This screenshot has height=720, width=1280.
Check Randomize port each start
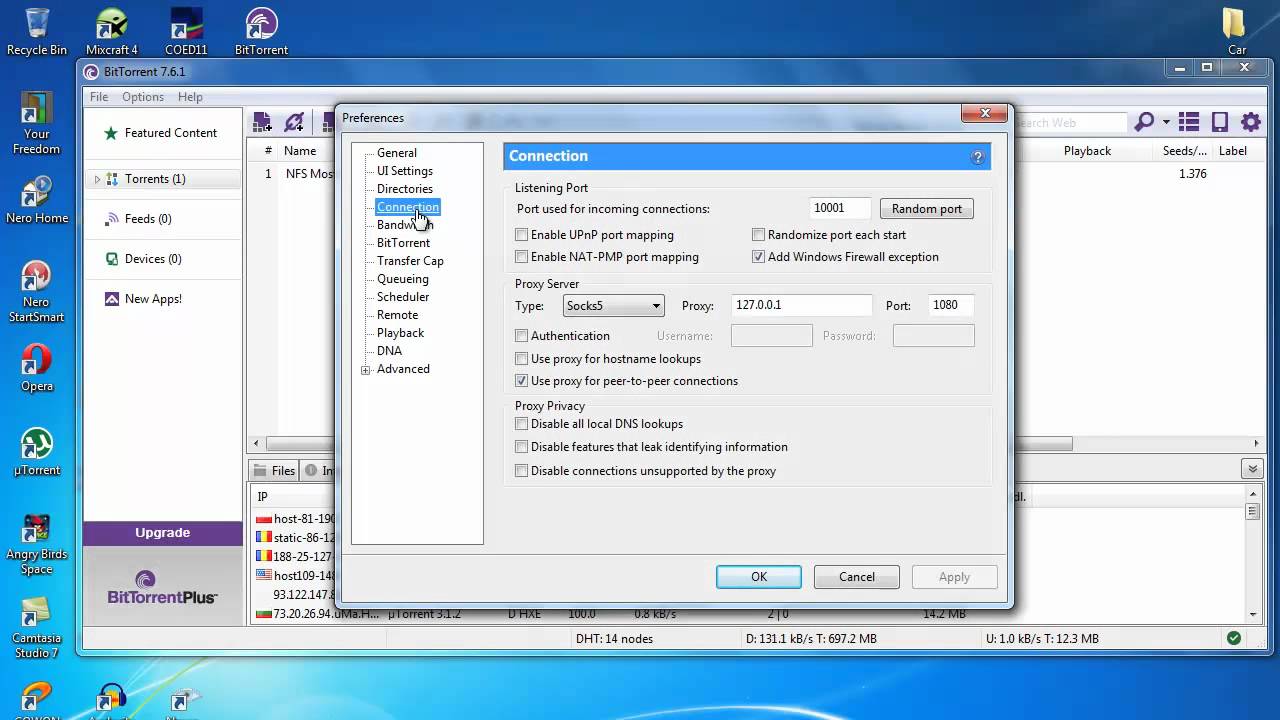click(758, 235)
